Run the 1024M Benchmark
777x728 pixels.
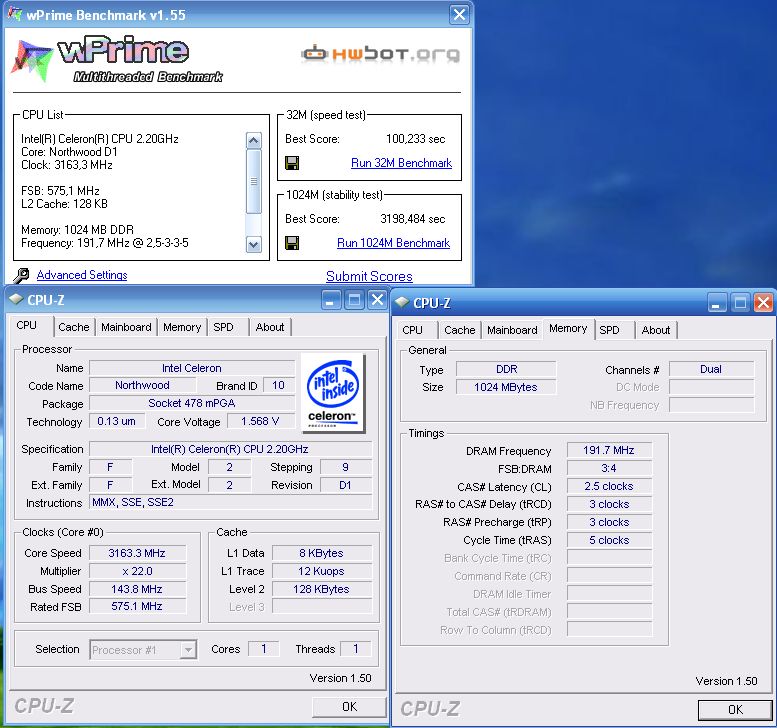(x=393, y=243)
